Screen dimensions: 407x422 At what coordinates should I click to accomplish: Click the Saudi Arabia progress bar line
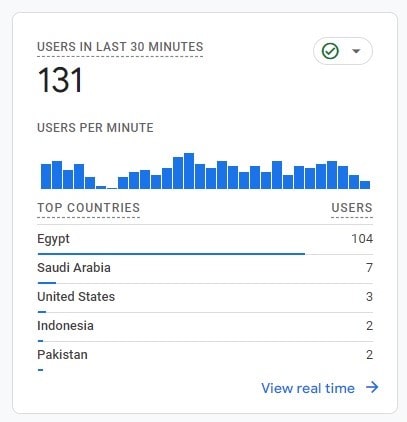47,283
